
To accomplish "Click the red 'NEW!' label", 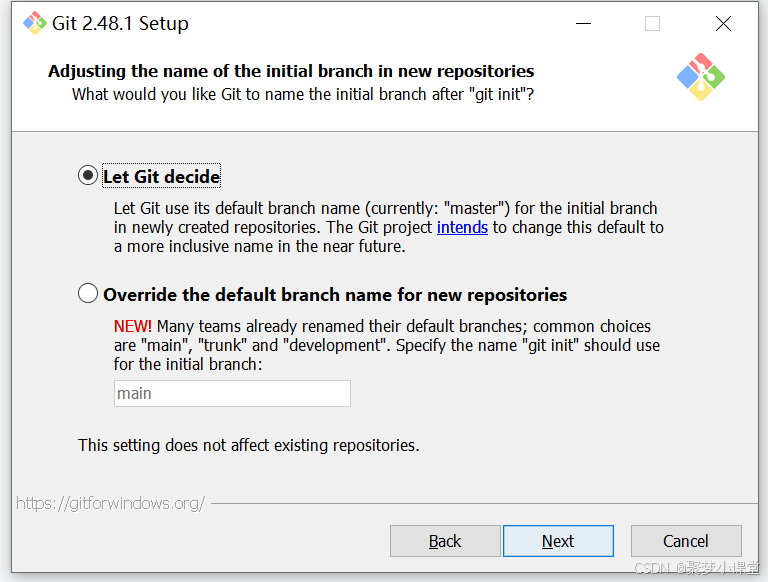I will coord(133,326).
